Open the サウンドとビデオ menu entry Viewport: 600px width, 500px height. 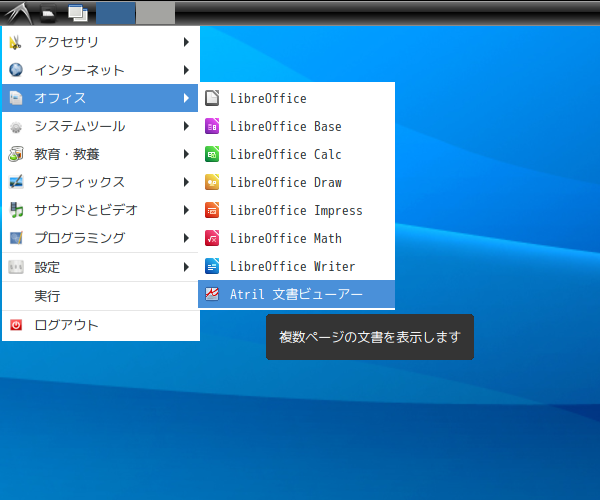[101, 210]
